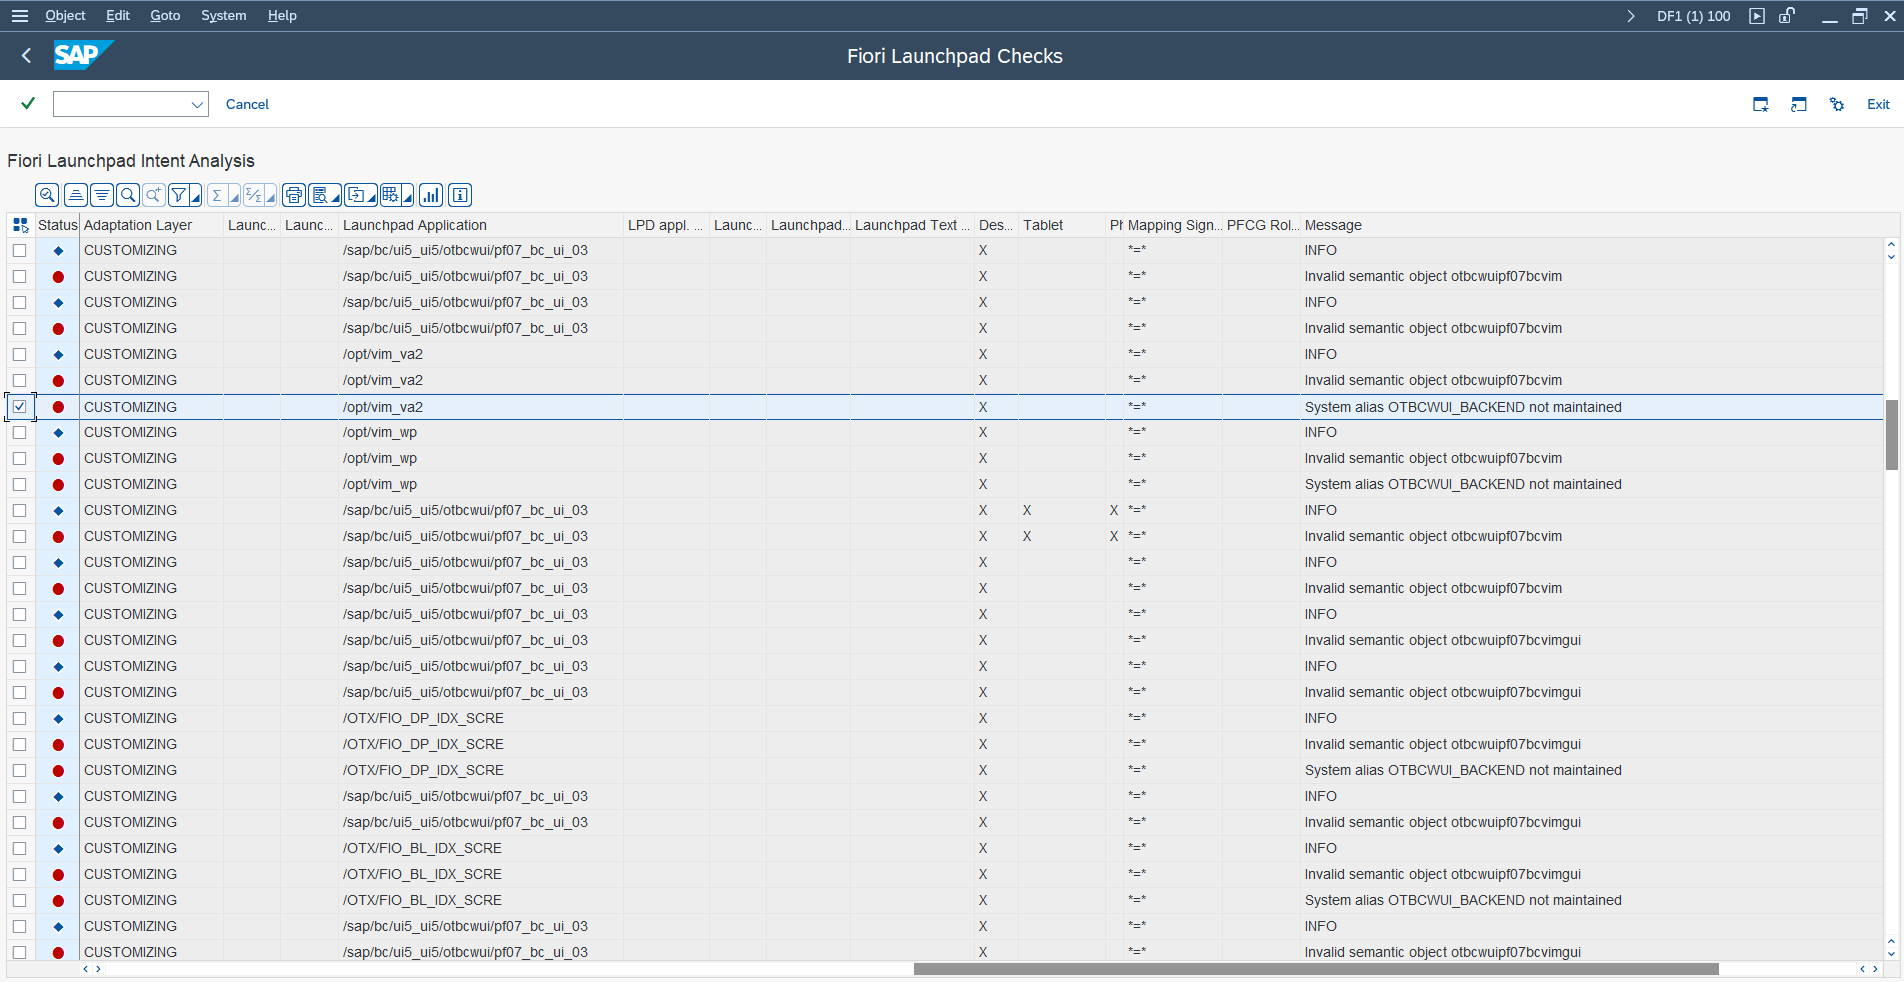Select the /opt/vim_va2 INFO row checkbox

click(x=20, y=354)
